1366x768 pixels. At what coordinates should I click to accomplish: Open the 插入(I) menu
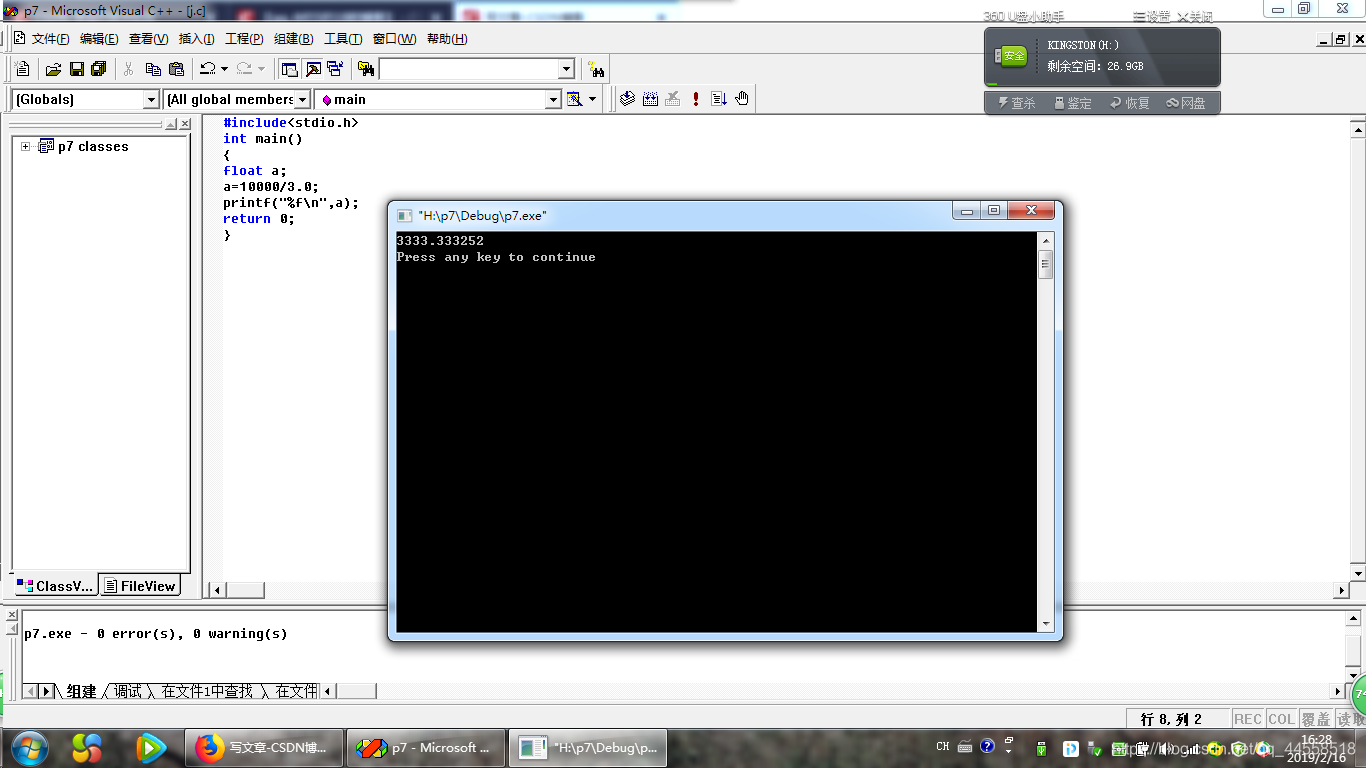[196, 39]
